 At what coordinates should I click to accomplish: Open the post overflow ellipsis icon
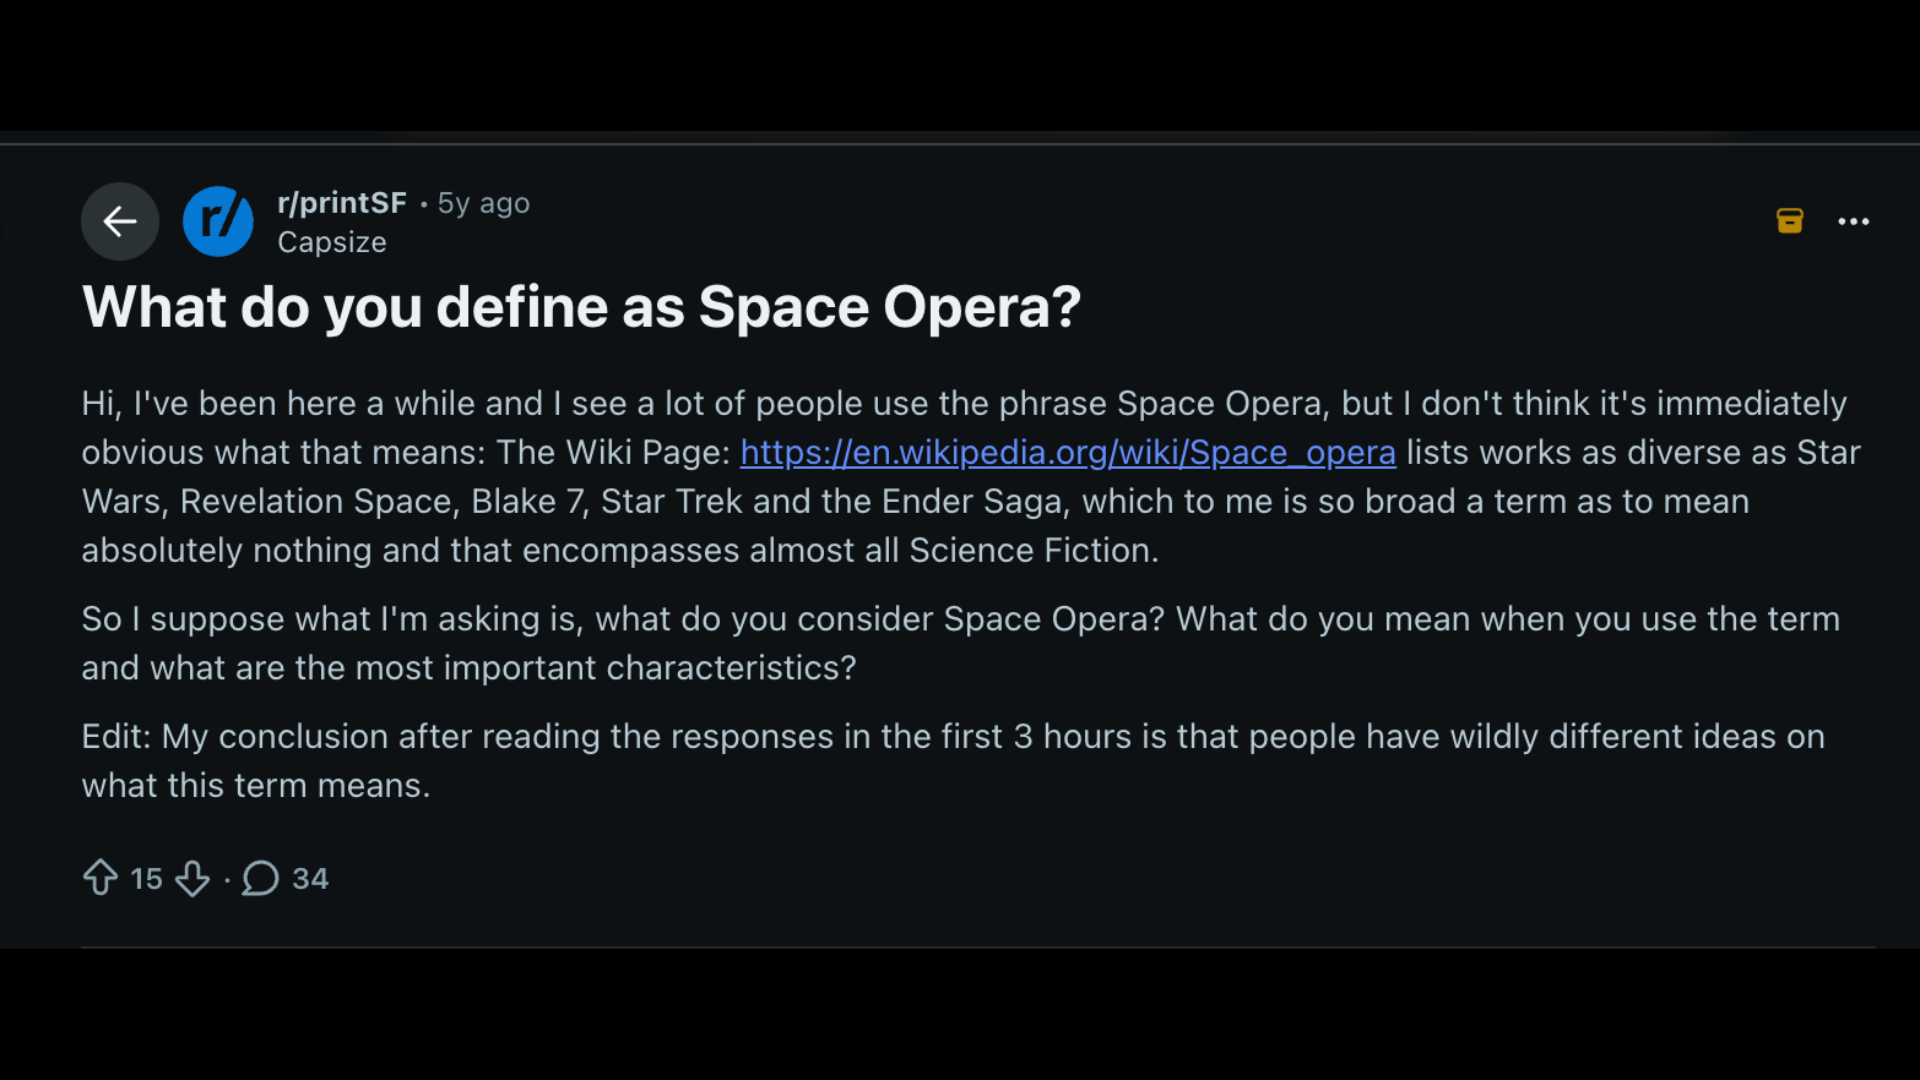click(1855, 221)
